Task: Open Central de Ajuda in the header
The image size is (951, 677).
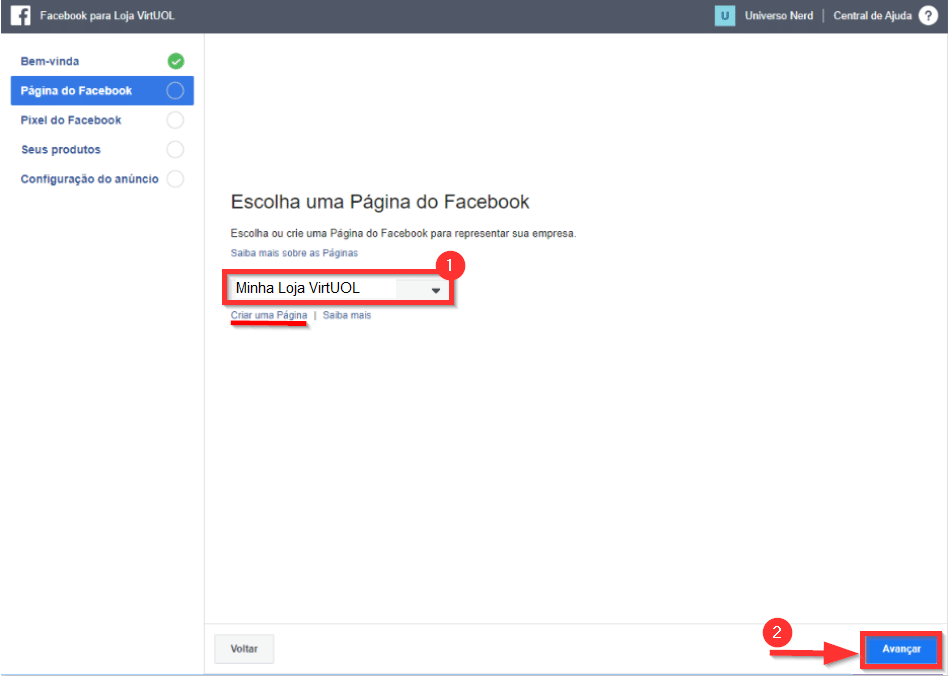Action: tap(872, 16)
